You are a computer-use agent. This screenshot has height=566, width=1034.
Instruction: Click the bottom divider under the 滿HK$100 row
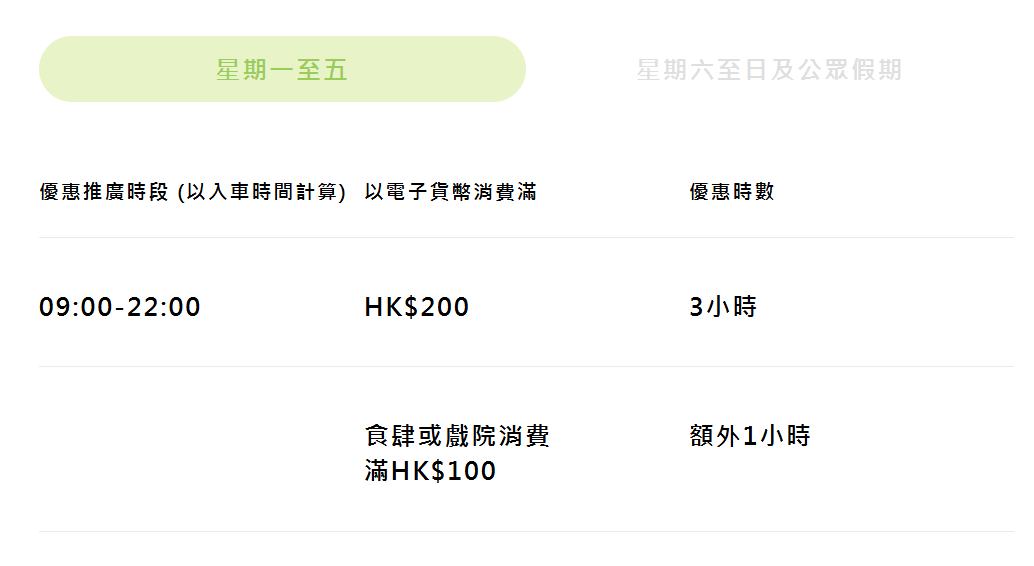point(526,531)
